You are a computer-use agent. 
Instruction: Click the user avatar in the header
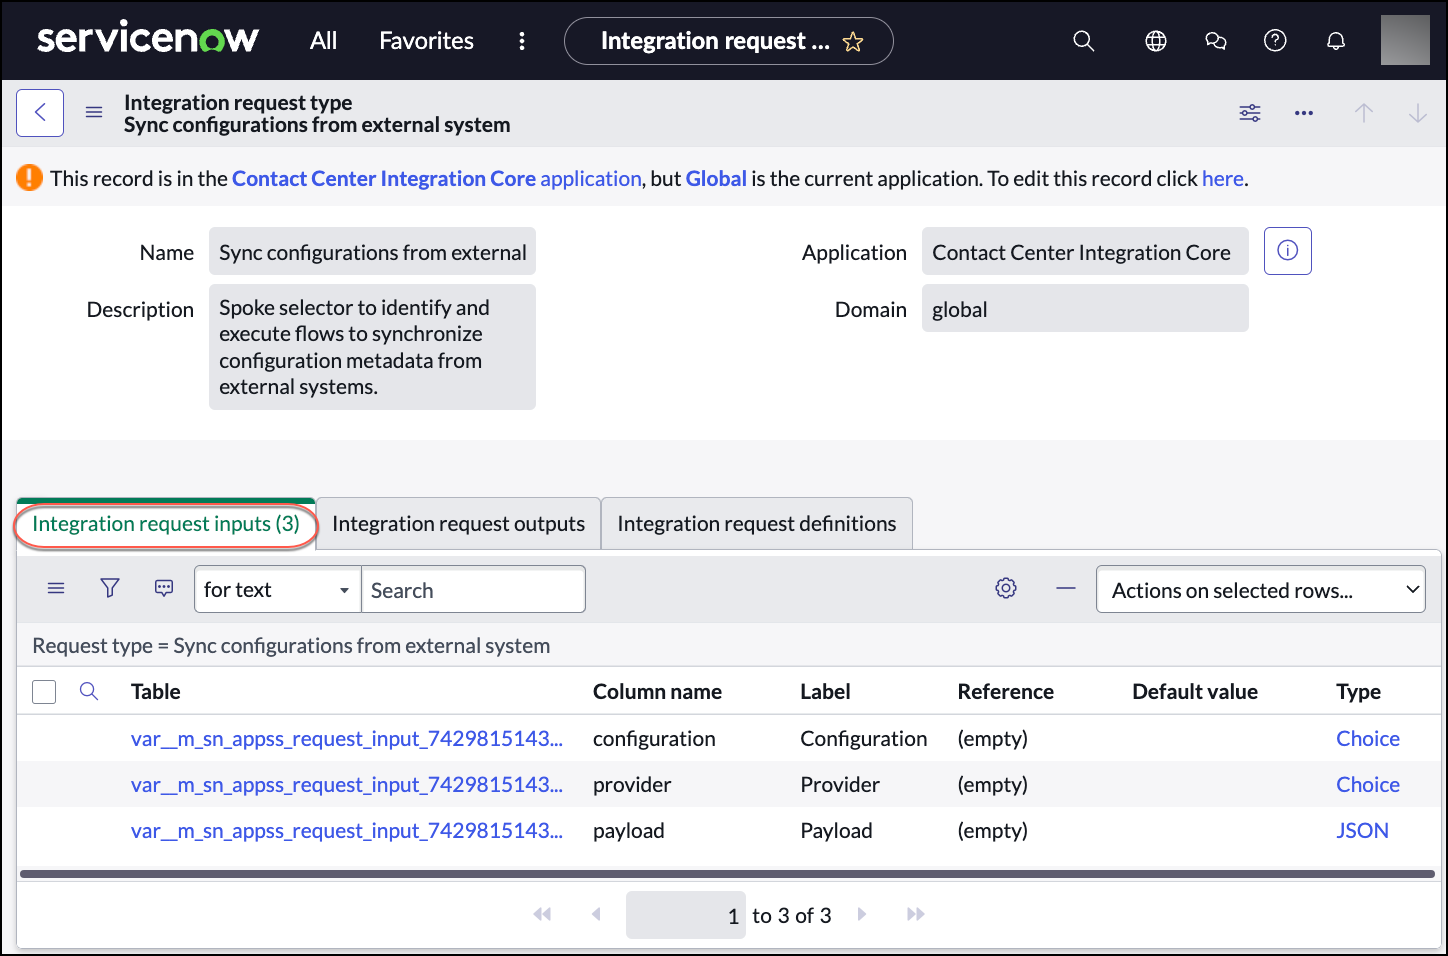1405,40
